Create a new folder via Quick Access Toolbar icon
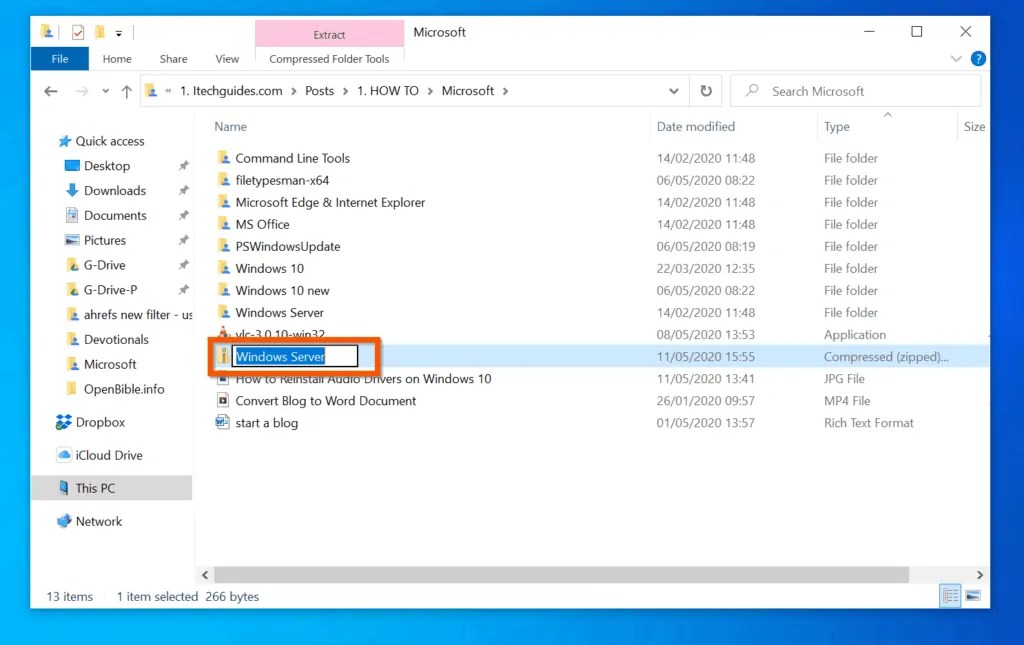The image size is (1024, 645). click(98, 31)
